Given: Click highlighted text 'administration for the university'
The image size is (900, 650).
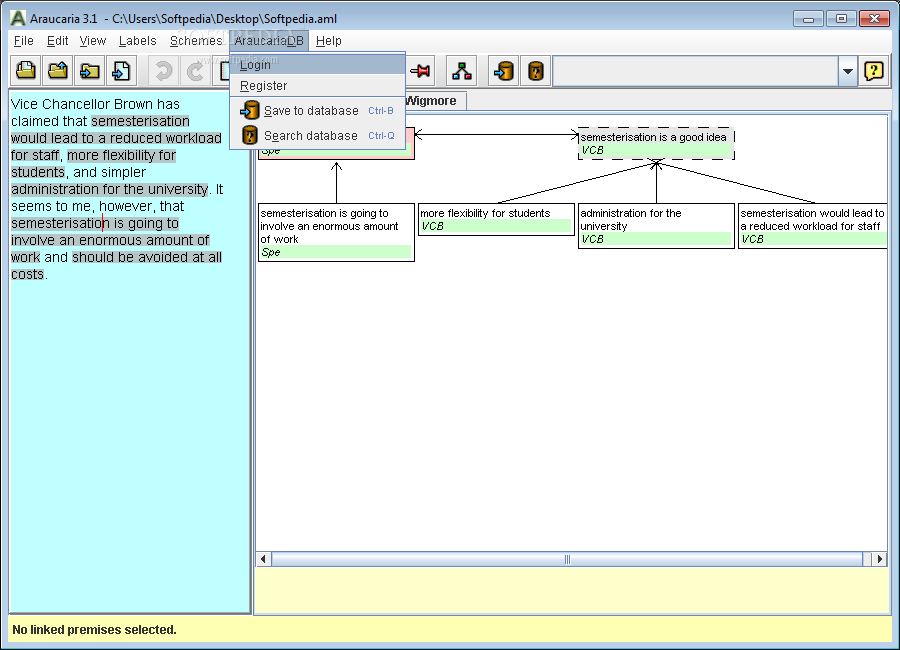Looking at the screenshot, I should click(110, 189).
